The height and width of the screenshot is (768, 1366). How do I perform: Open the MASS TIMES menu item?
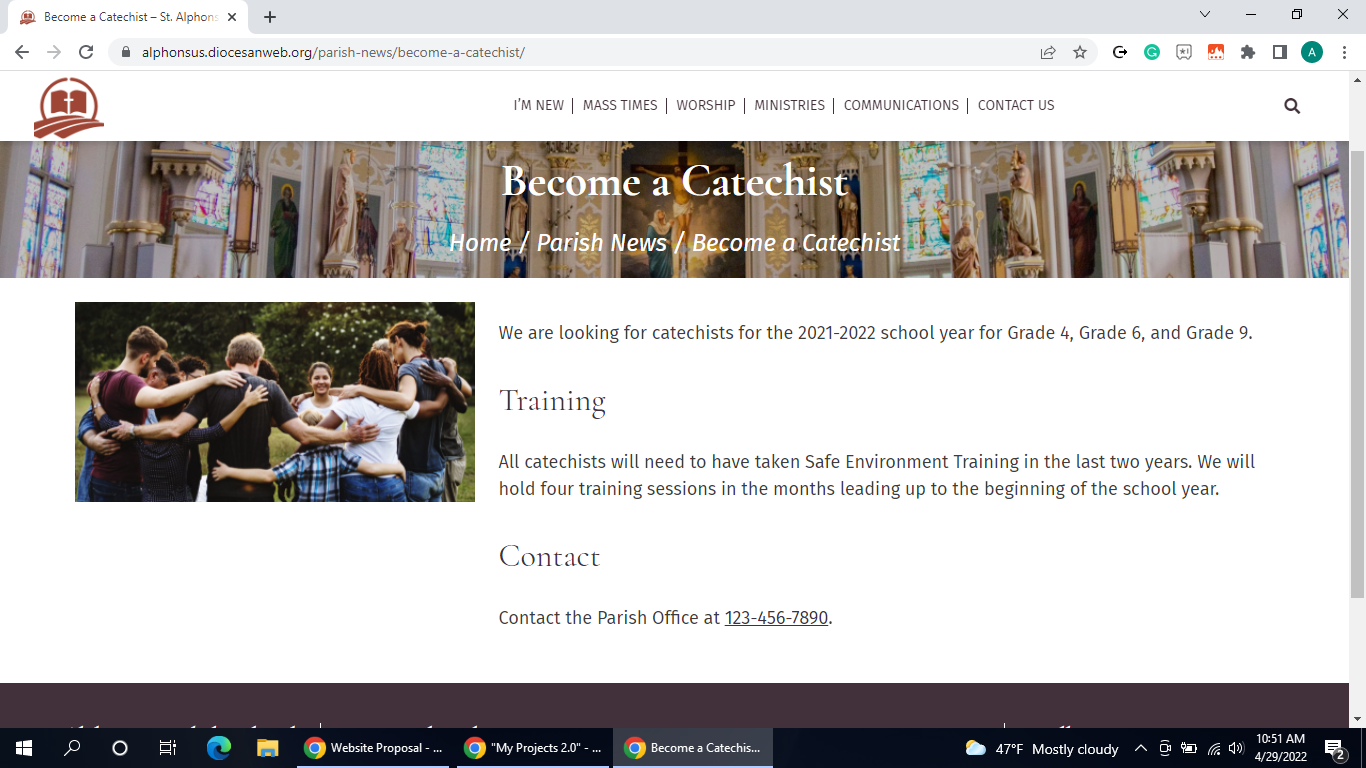click(620, 105)
